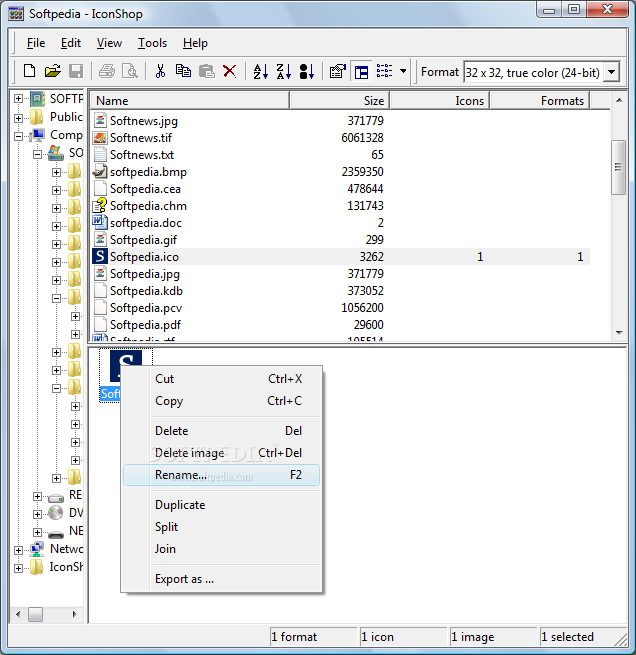This screenshot has height=655, width=636.
Task: Sort the list by the Size column header
Action: tap(339, 101)
